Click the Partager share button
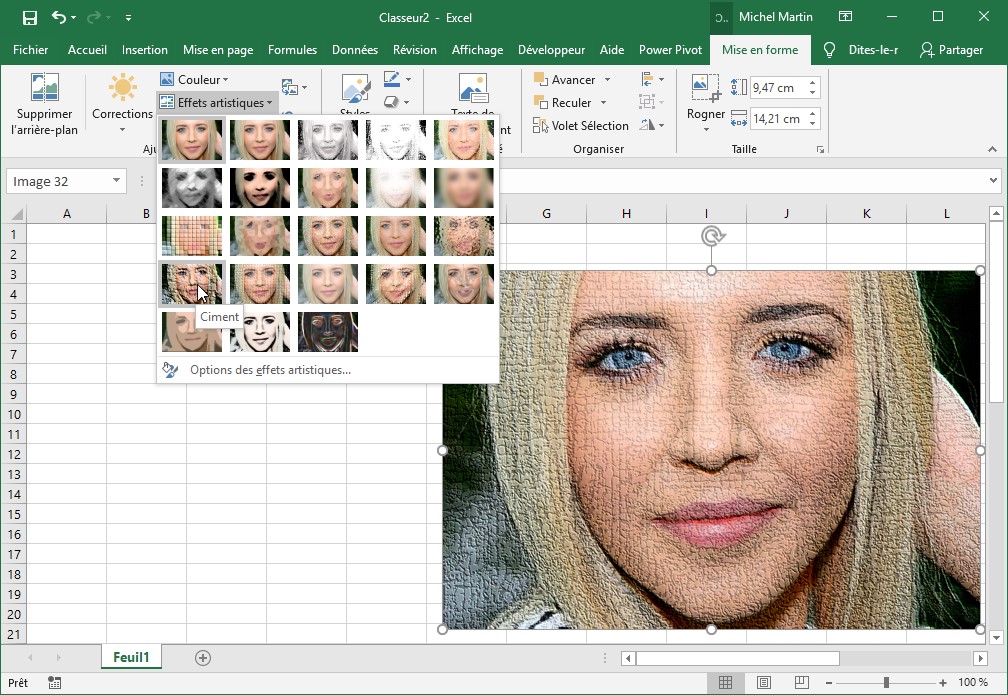 pos(951,50)
